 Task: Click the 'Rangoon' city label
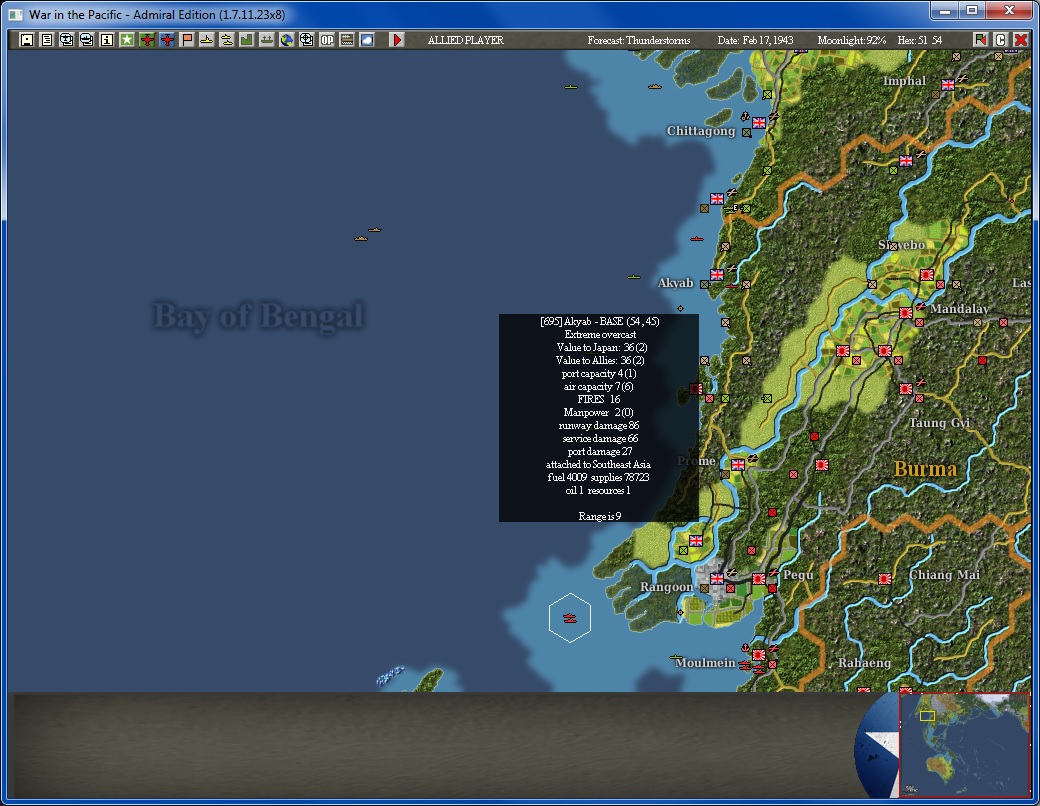(667, 586)
